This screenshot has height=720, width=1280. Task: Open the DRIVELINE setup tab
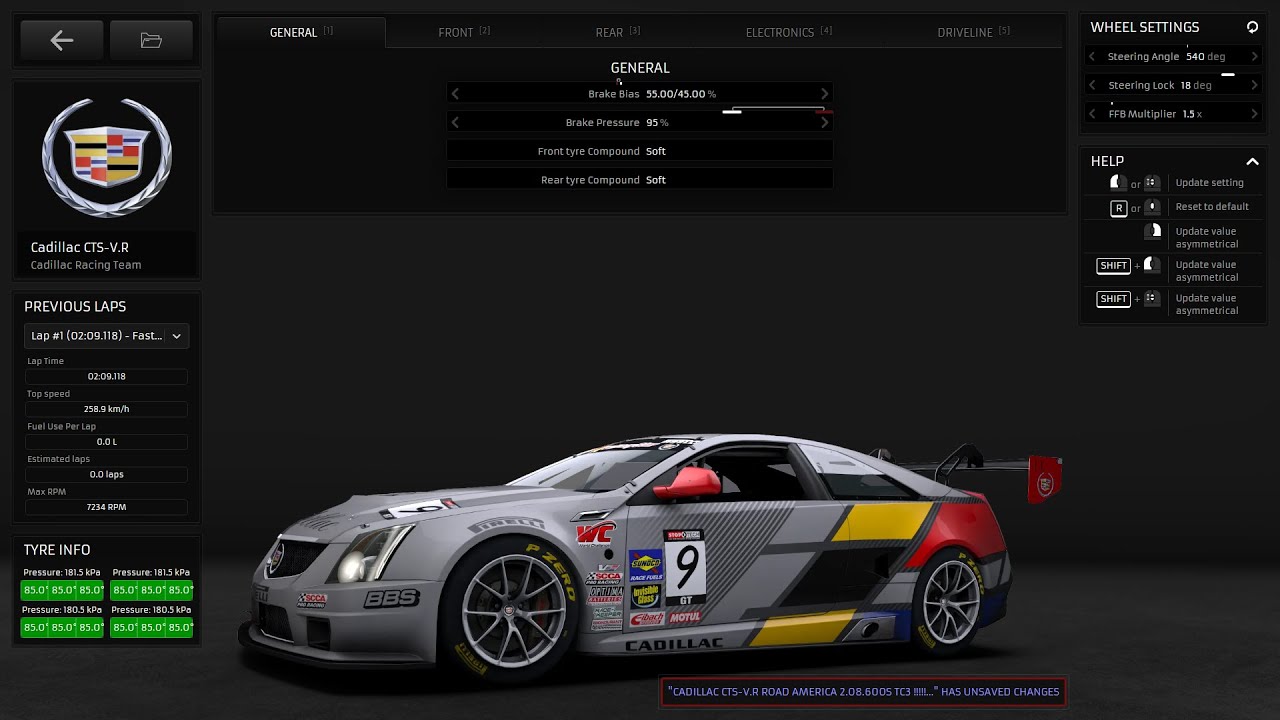tap(973, 32)
